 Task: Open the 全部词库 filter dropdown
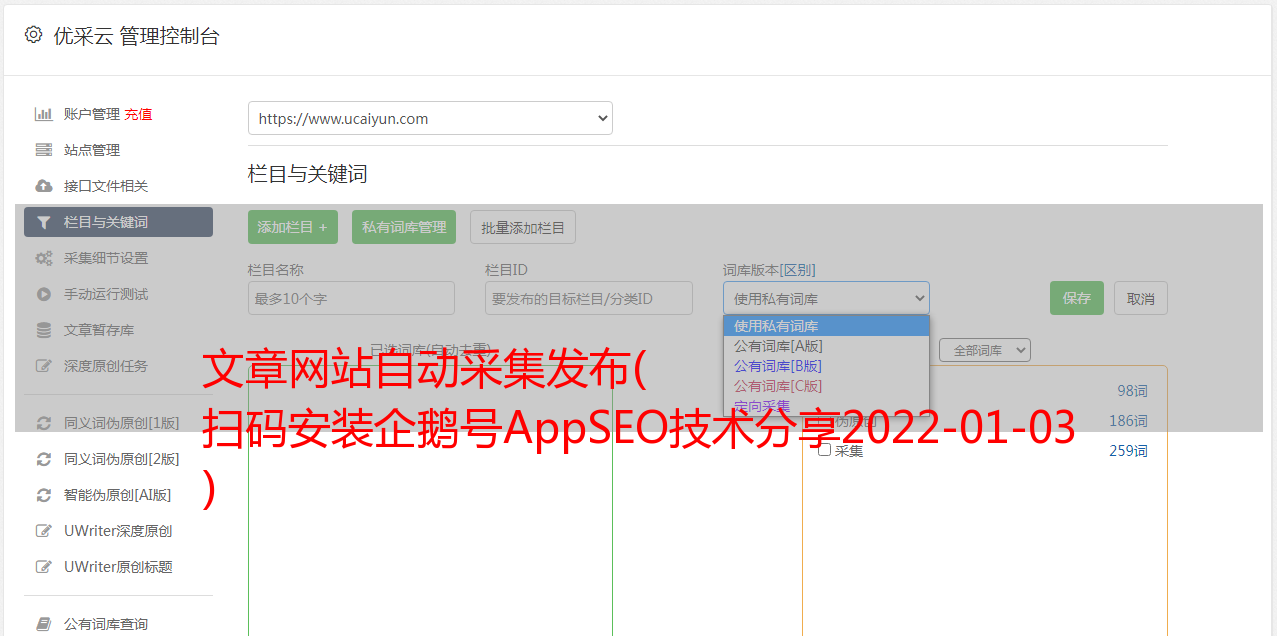pos(985,350)
